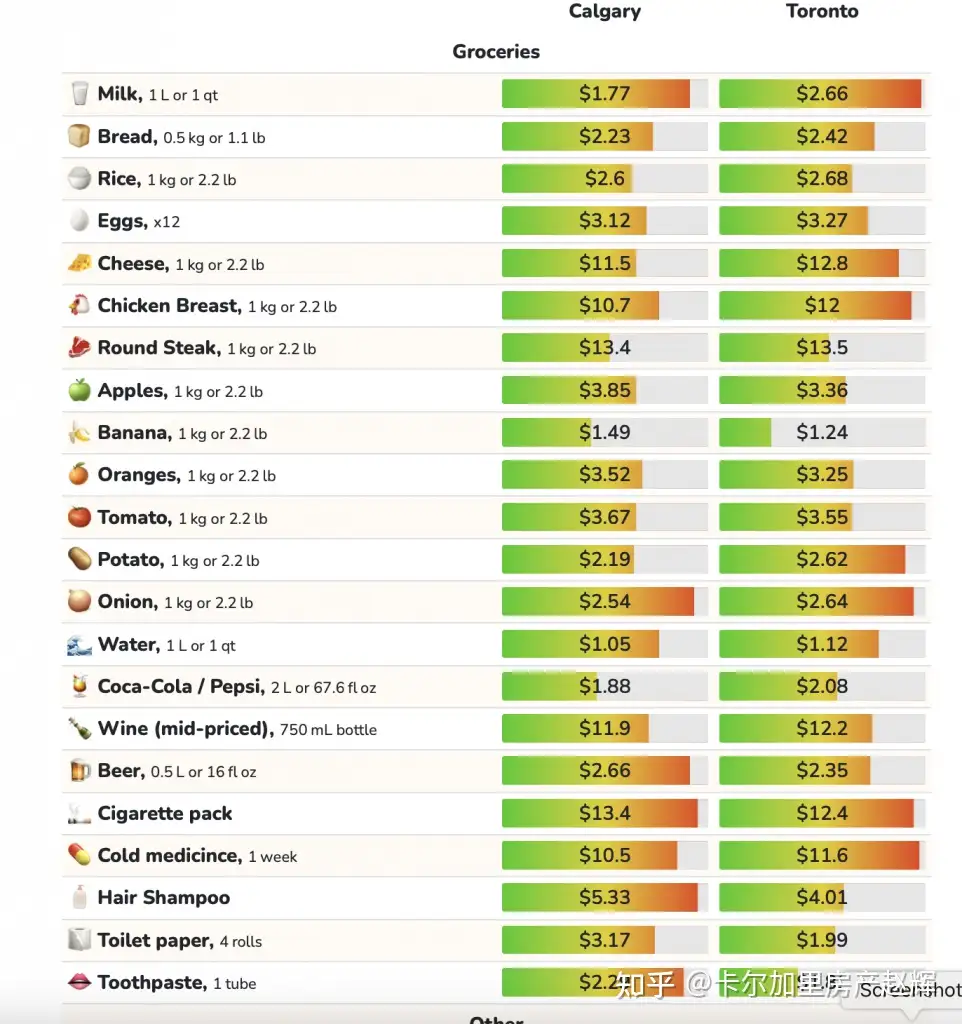Select the Calgary column header

click(x=605, y=12)
